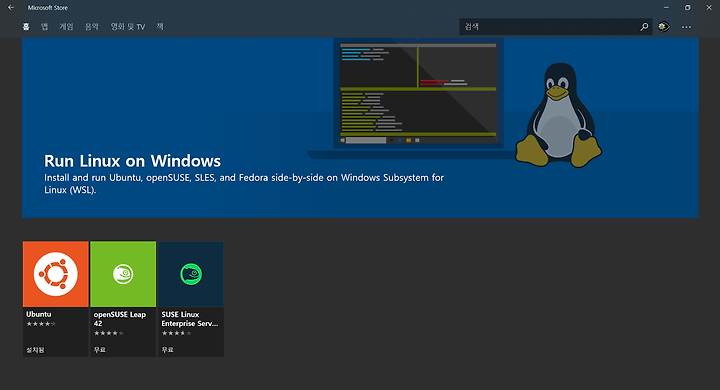Click the terminal laptop illustration in banner
Image resolution: width=720 pixels, height=390 pixels.
coord(418,99)
